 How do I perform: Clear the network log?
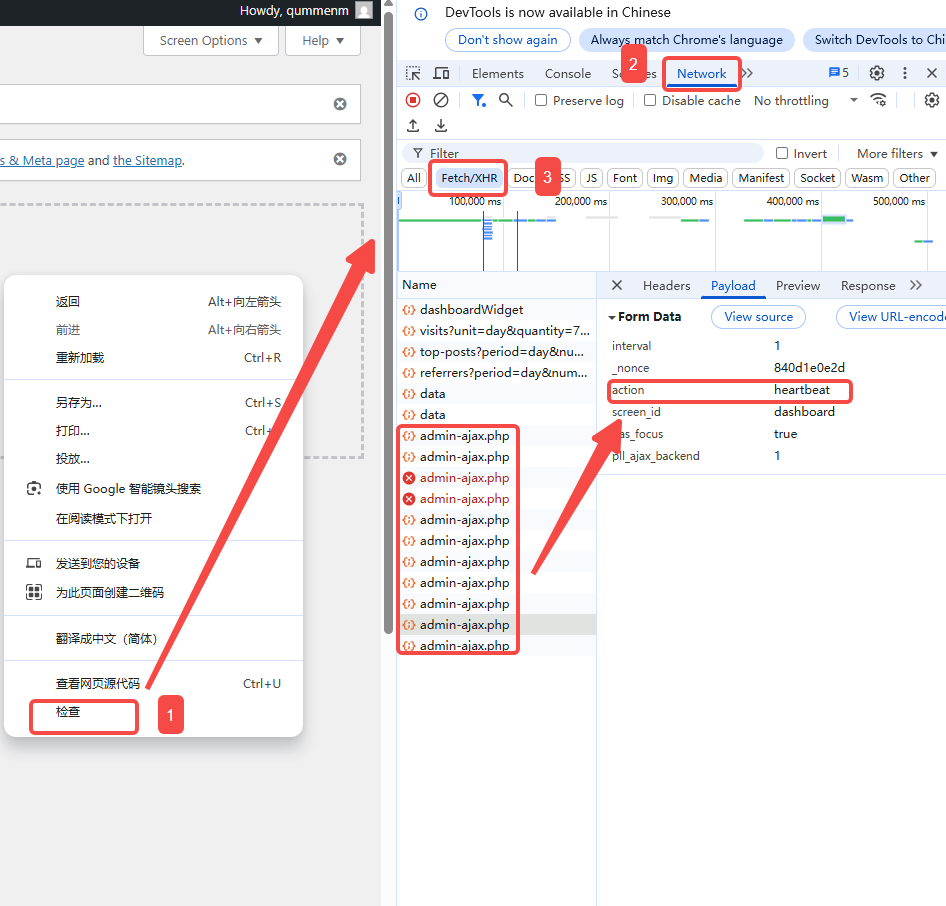tap(441, 100)
